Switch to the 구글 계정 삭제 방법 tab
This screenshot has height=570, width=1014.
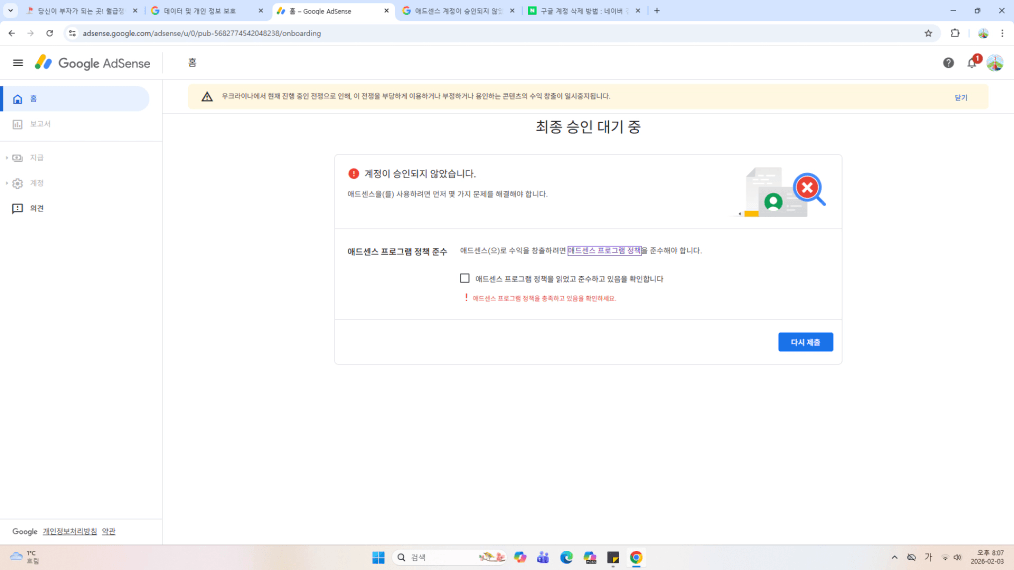point(583,11)
